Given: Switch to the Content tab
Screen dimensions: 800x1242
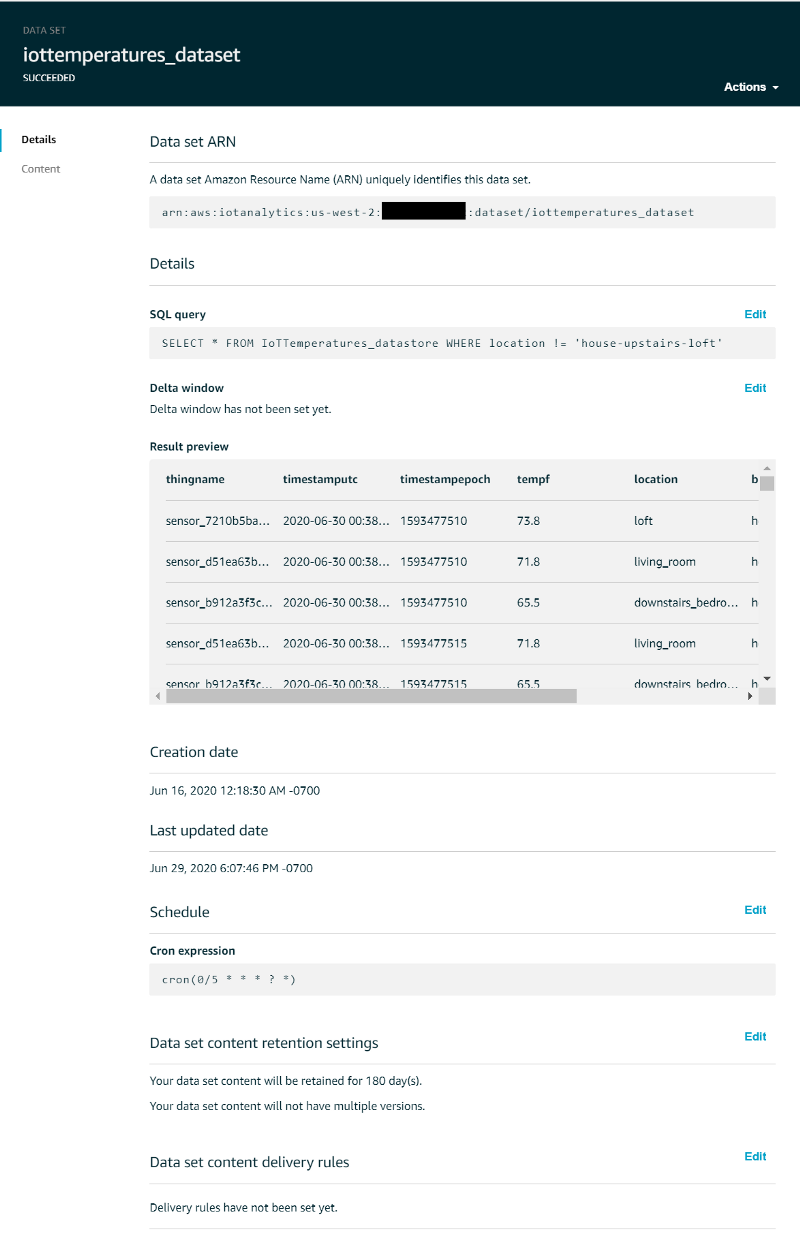Looking at the screenshot, I should pos(41,169).
